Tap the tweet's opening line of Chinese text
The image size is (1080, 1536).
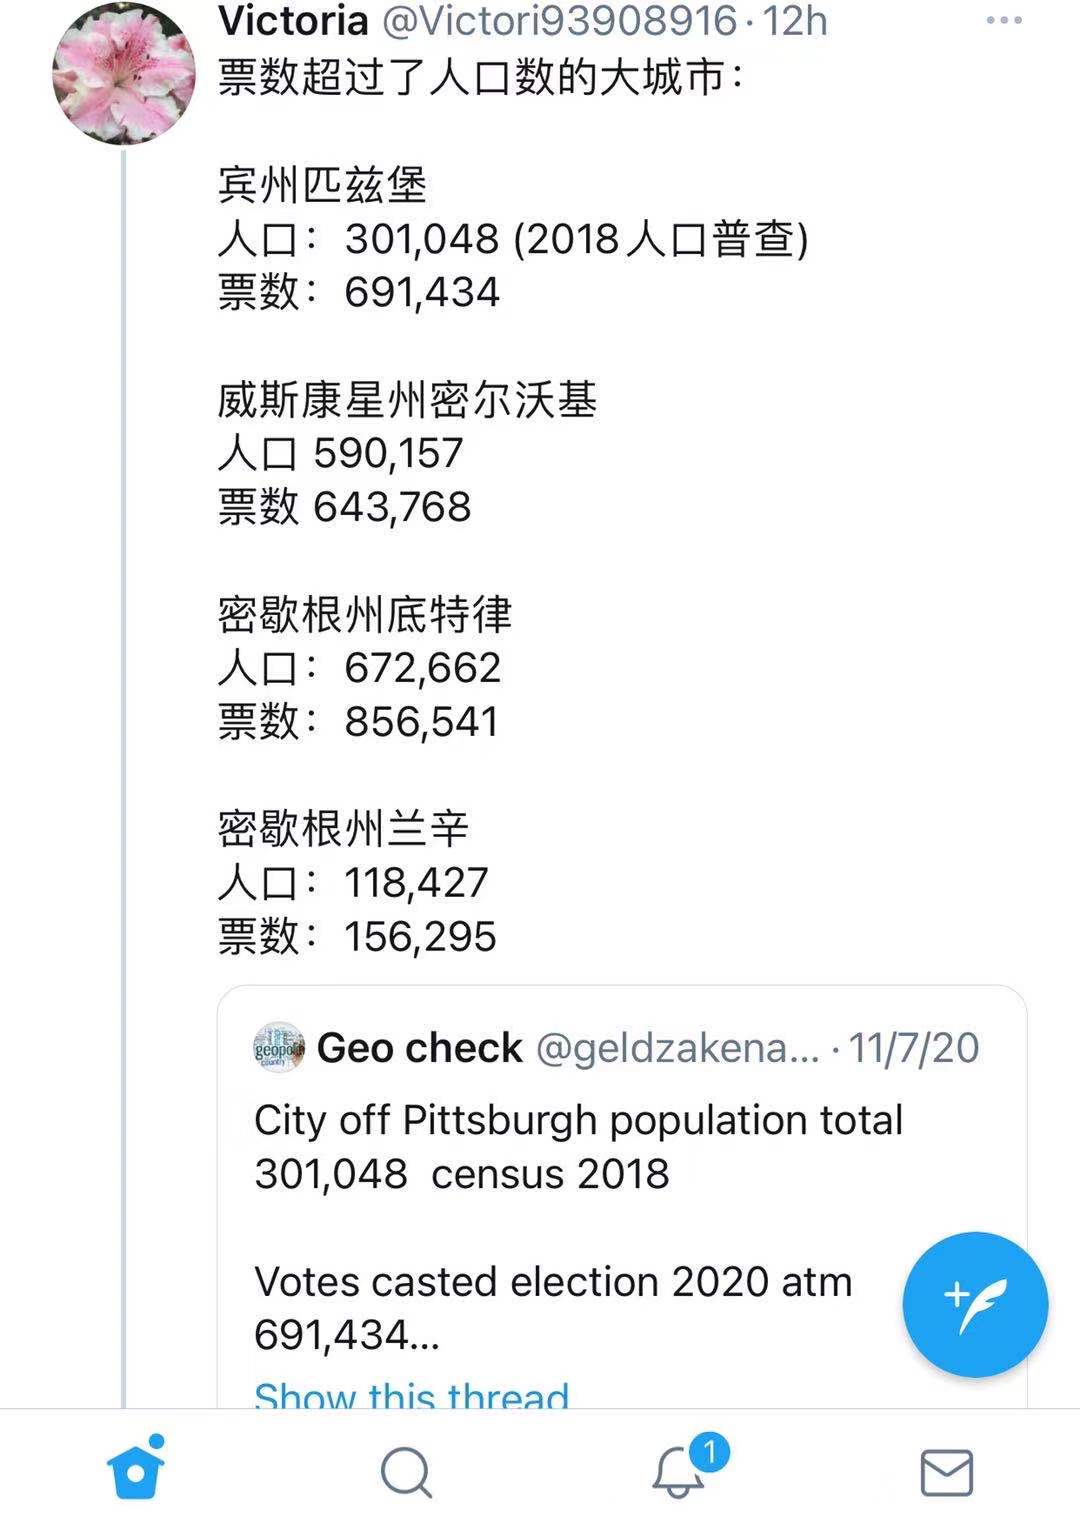pyautogui.click(x=481, y=77)
